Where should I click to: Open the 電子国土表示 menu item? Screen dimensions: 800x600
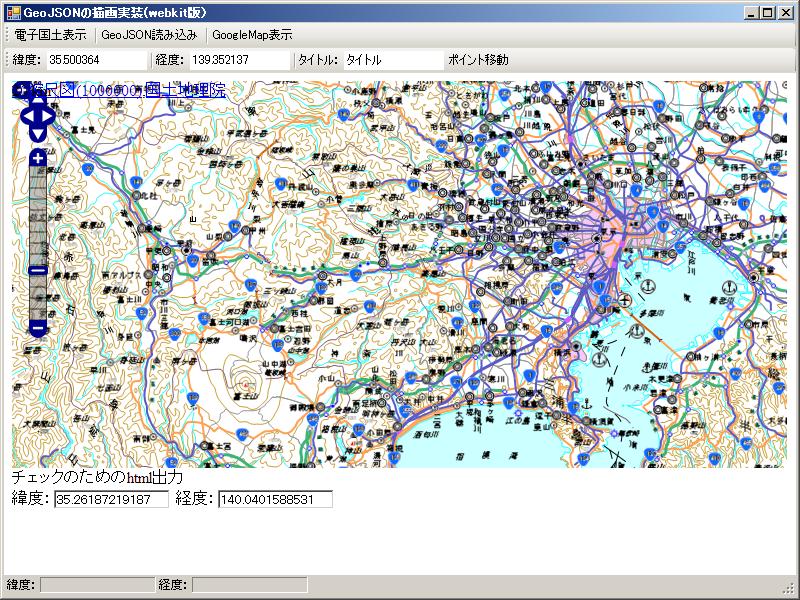pos(50,34)
